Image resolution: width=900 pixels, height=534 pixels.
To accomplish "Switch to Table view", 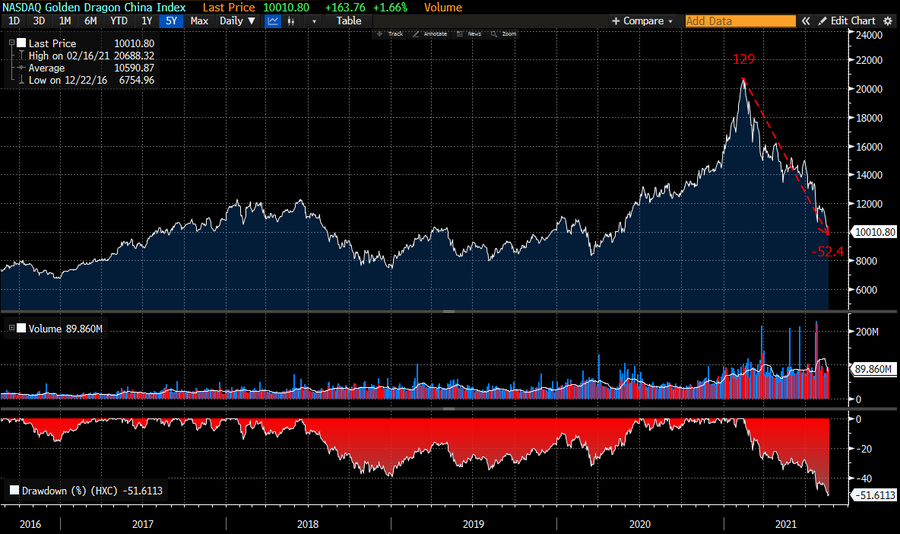I will coord(349,21).
